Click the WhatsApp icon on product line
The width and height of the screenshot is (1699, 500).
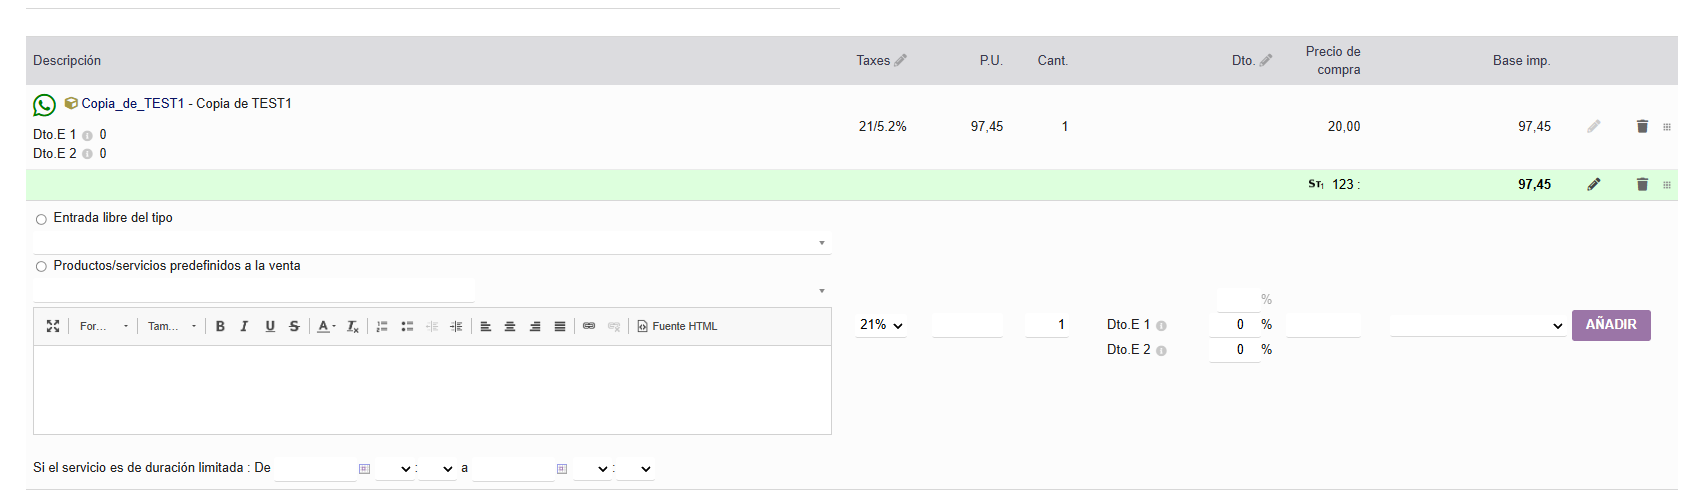click(44, 105)
